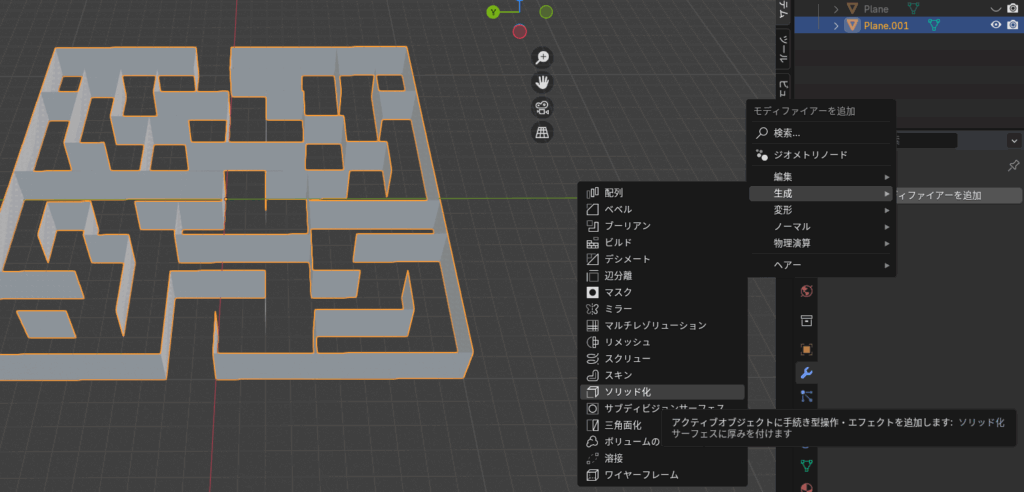Open the Object properties orange square tab
This screenshot has width=1024, height=492.
807,350
